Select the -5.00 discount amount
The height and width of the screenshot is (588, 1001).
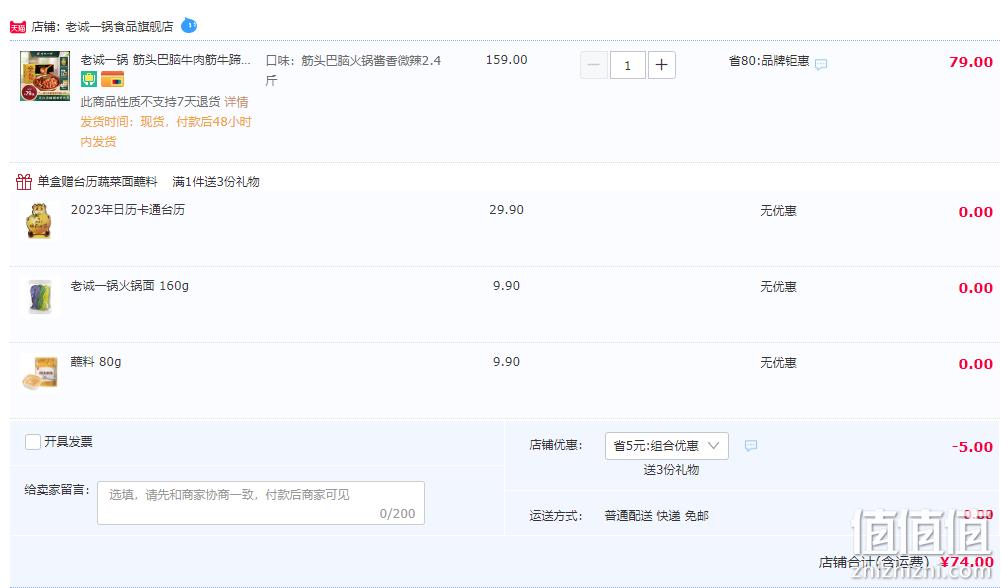pos(972,447)
